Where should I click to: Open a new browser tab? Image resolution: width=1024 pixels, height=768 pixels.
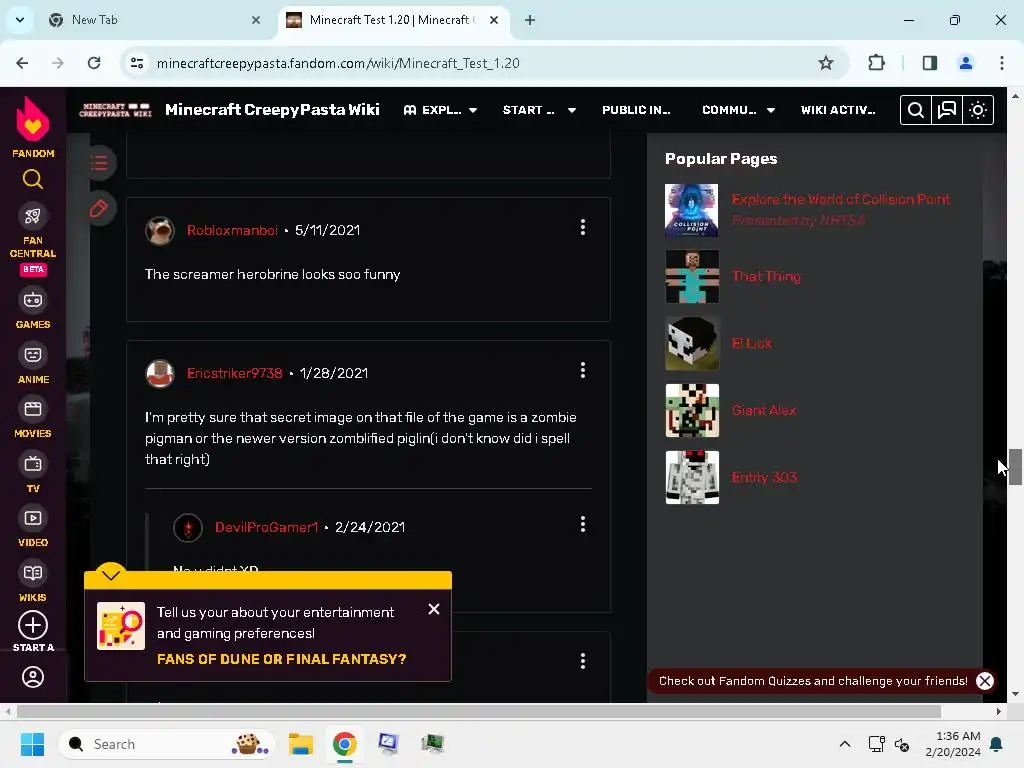(x=530, y=20)
